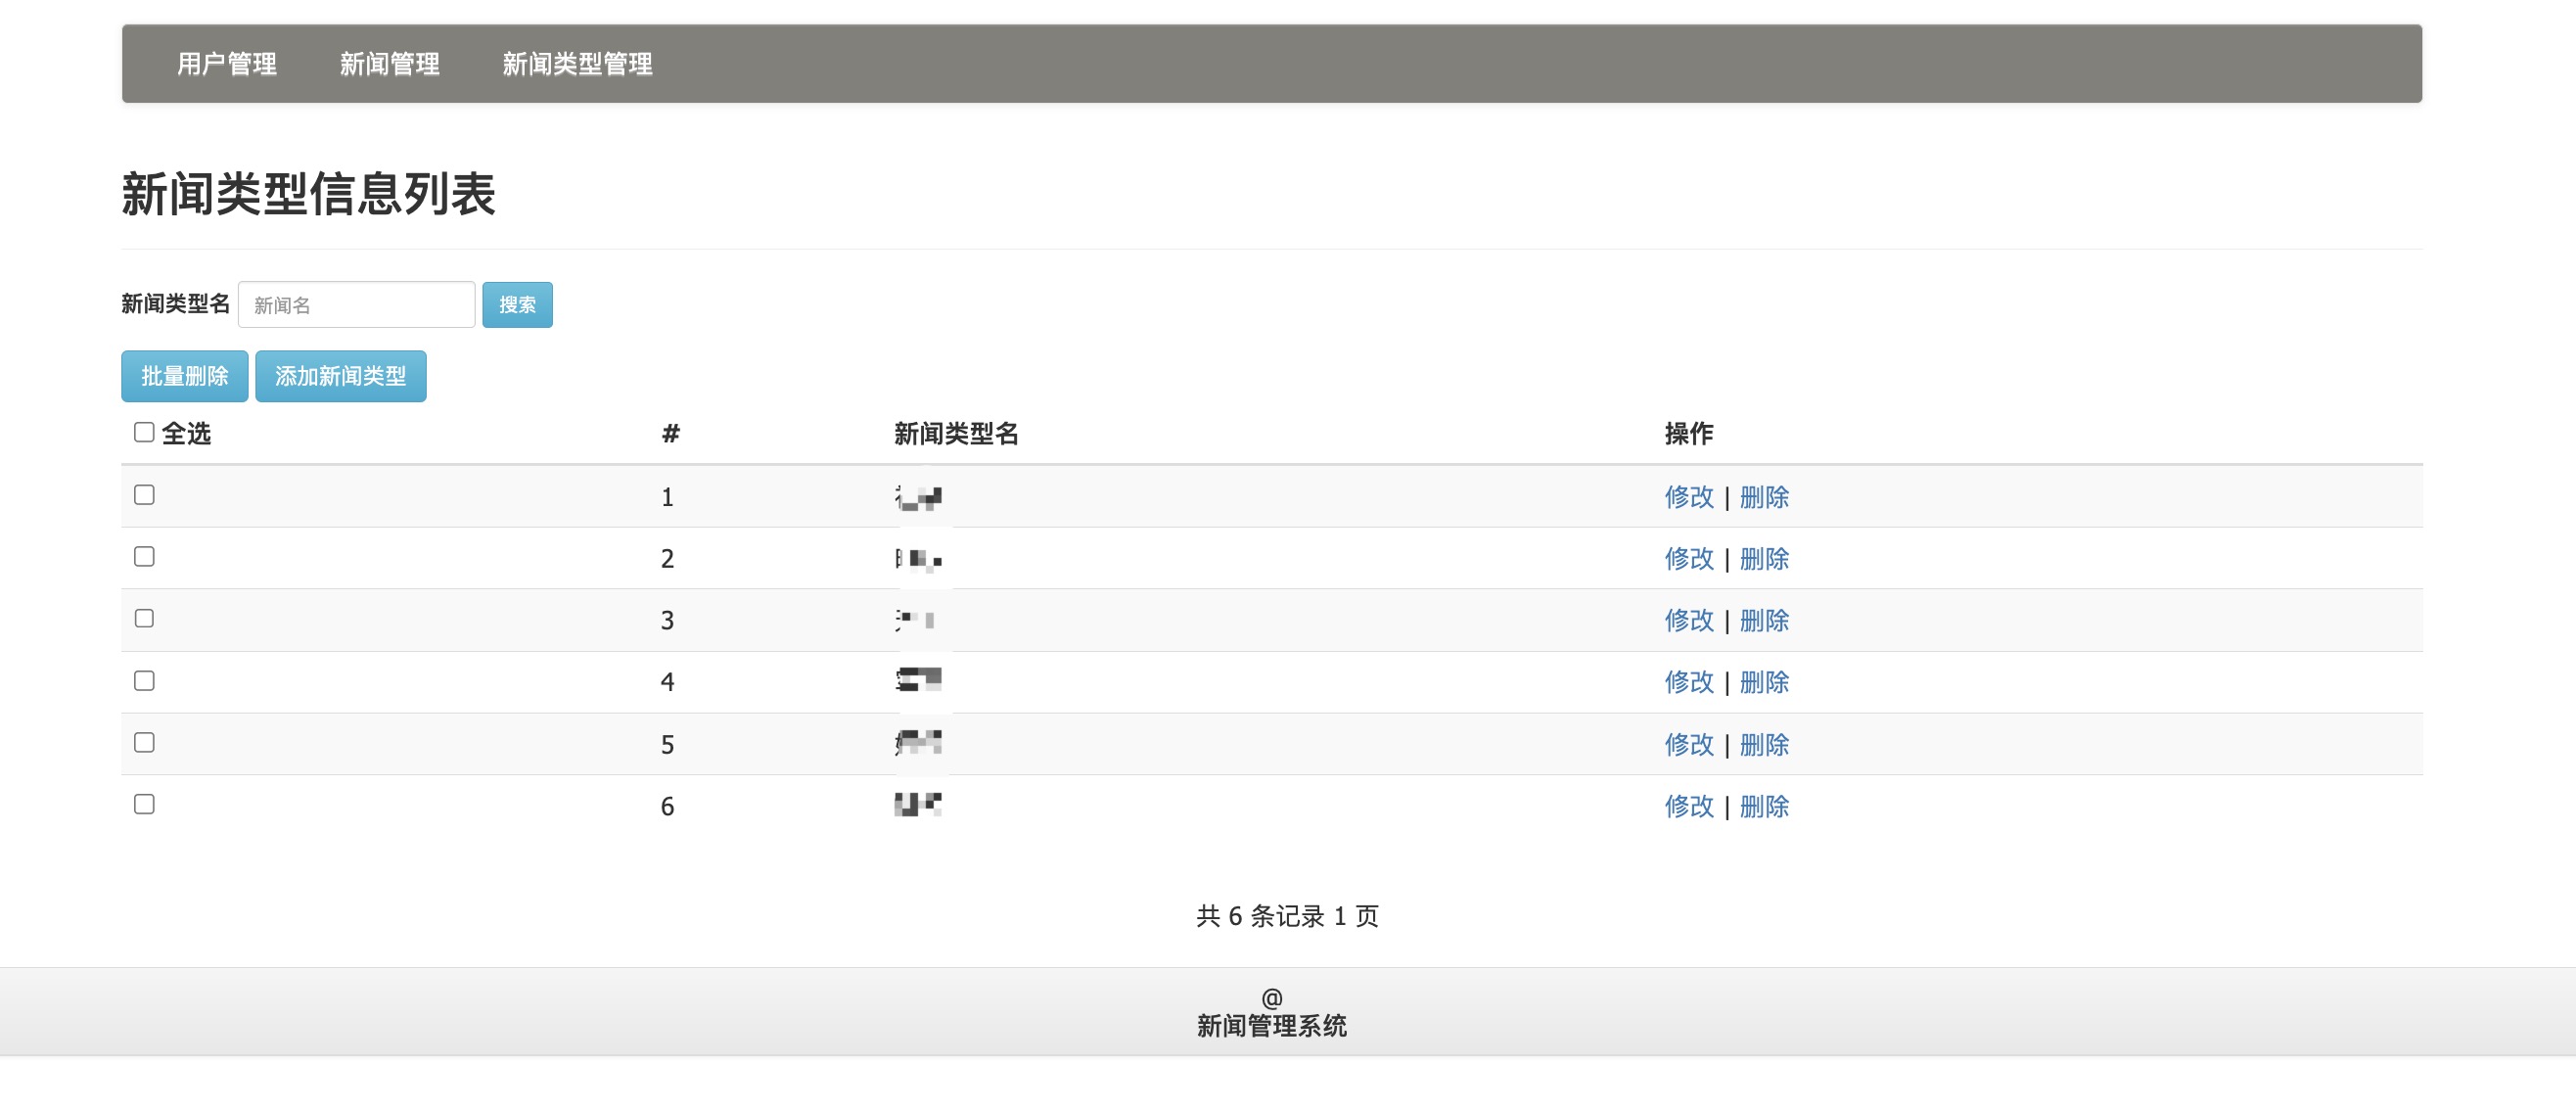Open 新闻类型管理 in the navigation bar
2576x1110 pixels.
tap(578, 64)
